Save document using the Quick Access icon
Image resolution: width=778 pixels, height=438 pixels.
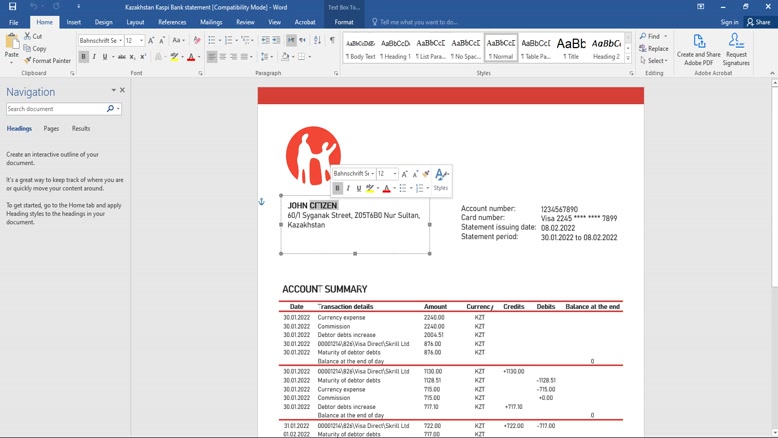(12, 6)
